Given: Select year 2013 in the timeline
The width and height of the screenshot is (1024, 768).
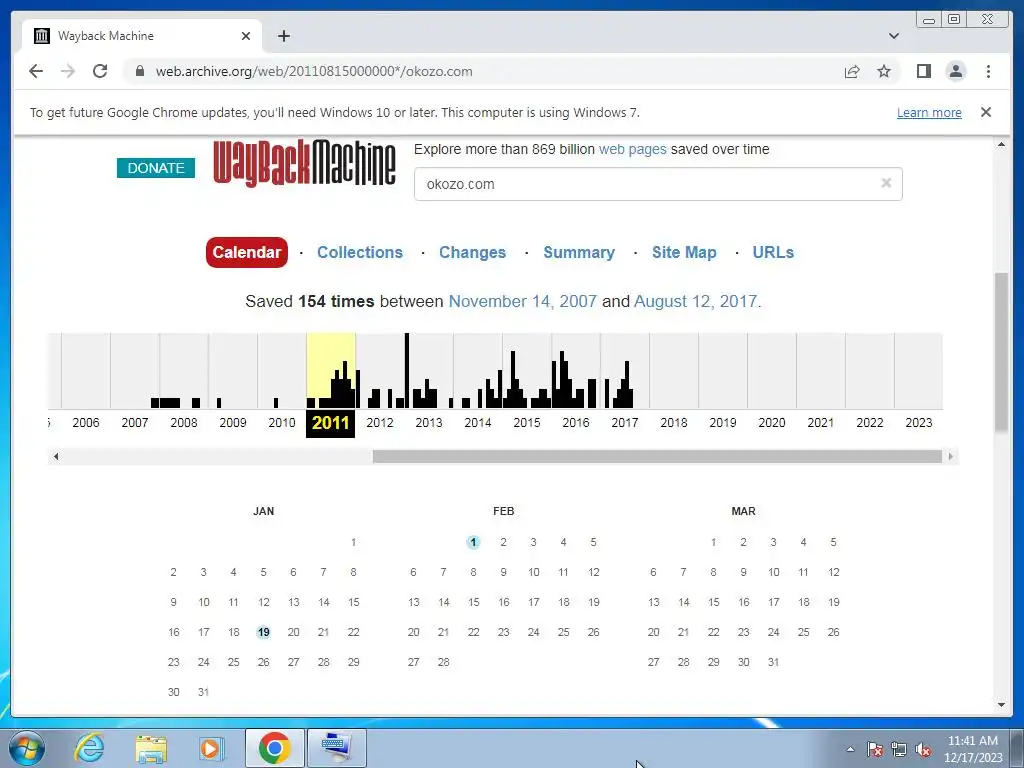Looking at the screenshot, I should coord(428,423).
